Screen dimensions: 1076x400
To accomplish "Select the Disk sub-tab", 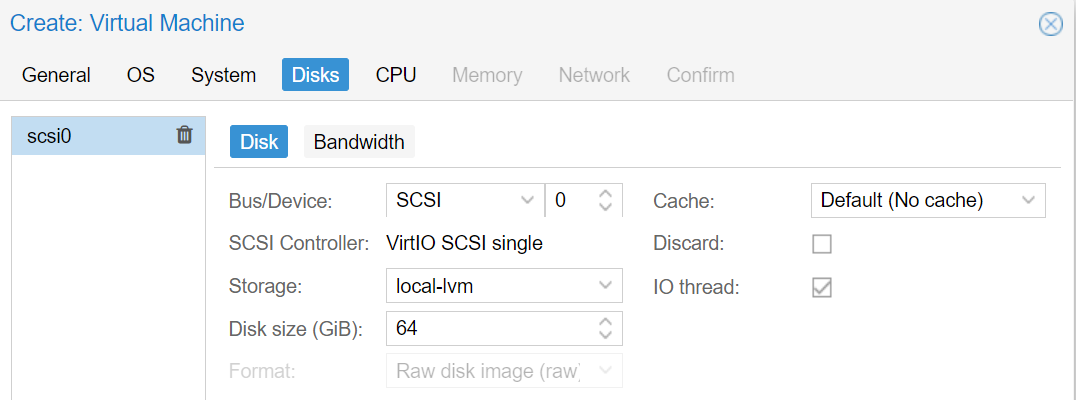I will point(259,142).
